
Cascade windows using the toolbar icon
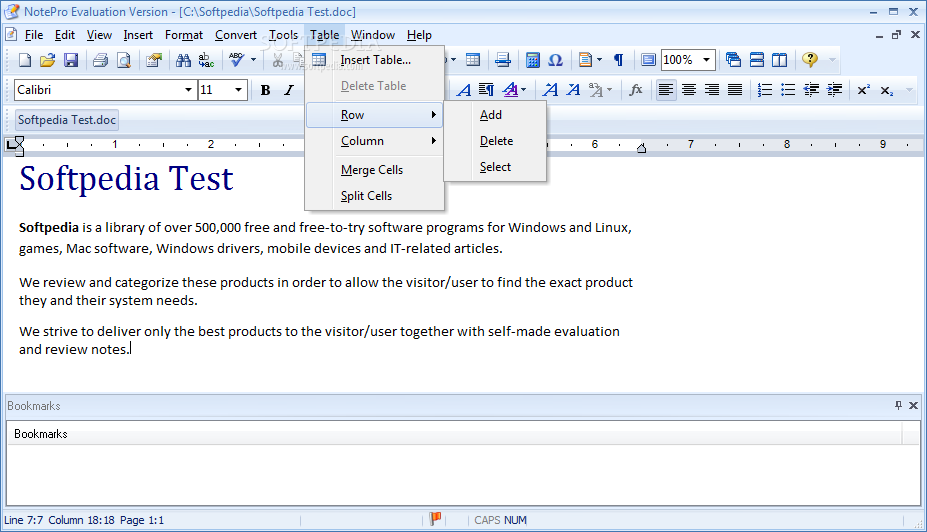(x=733, y=60)
